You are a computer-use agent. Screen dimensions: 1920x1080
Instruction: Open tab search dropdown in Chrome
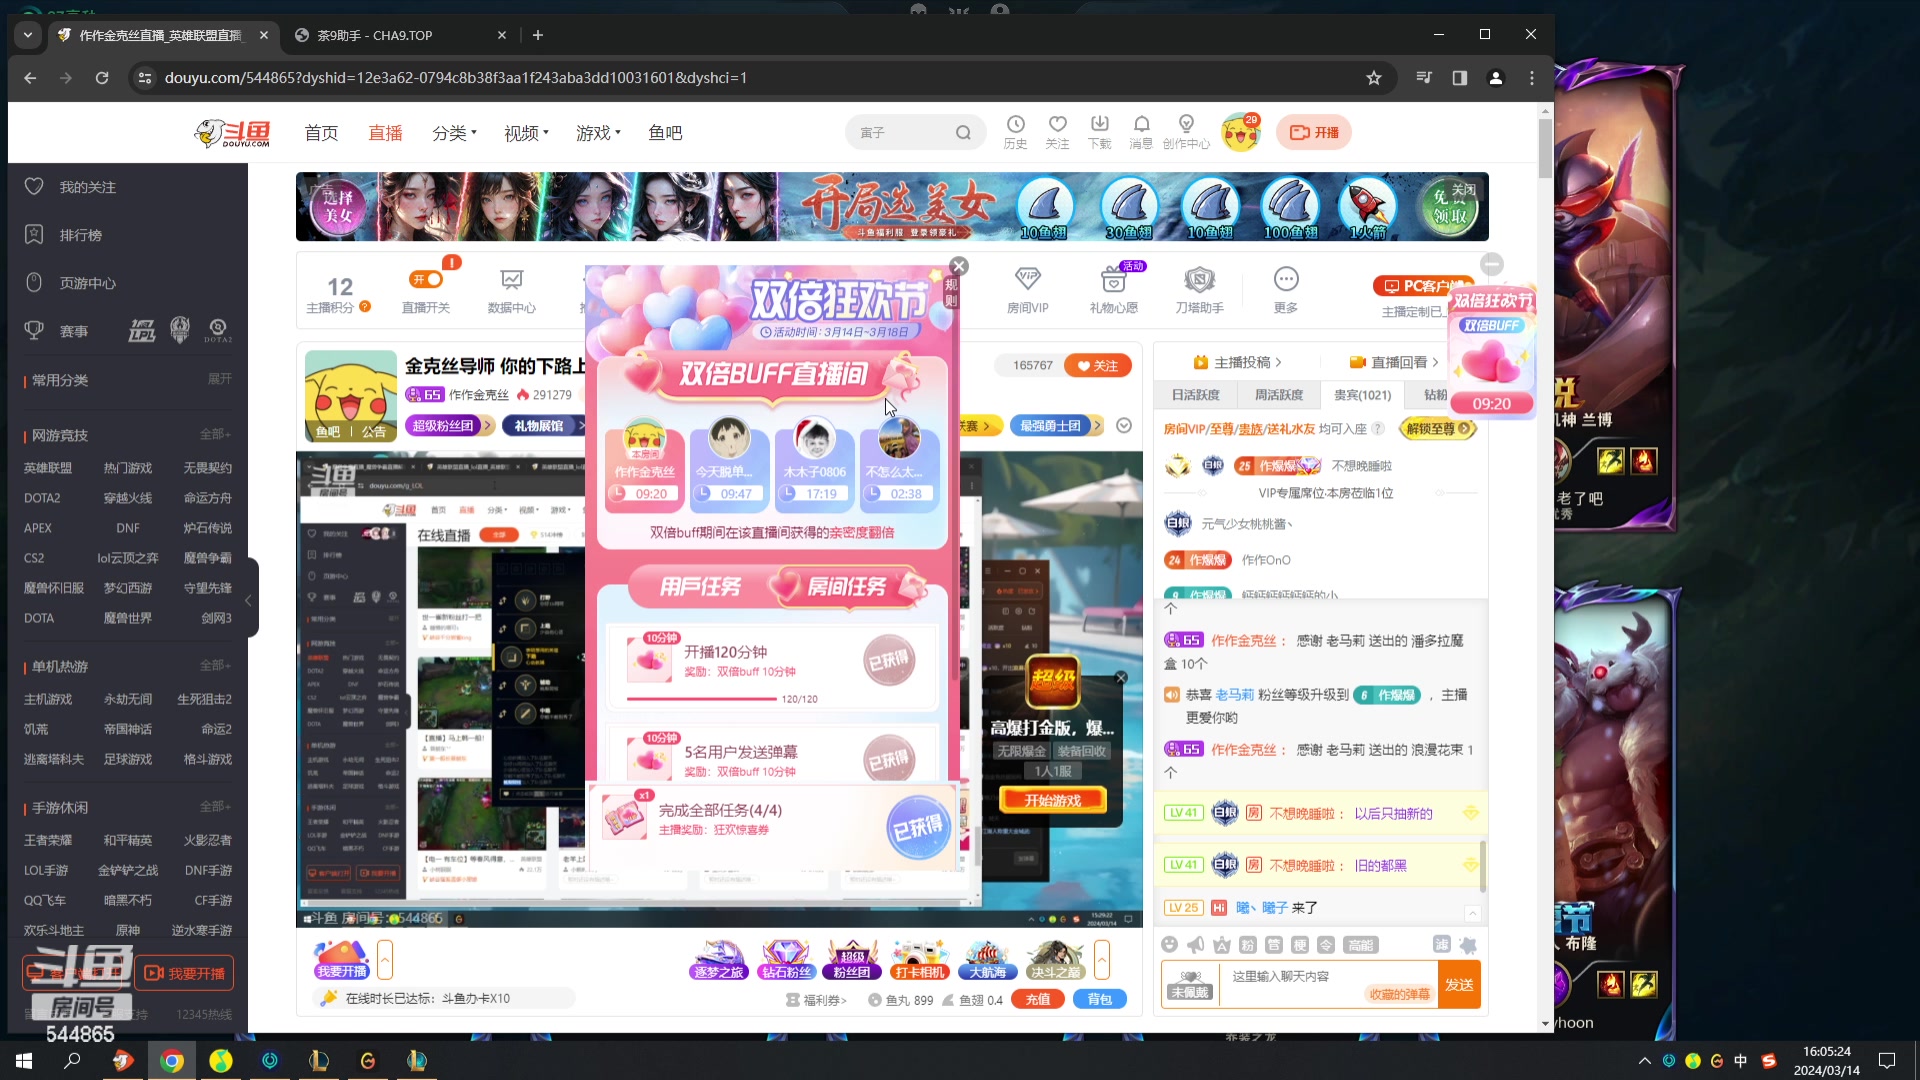pos(28,35)
